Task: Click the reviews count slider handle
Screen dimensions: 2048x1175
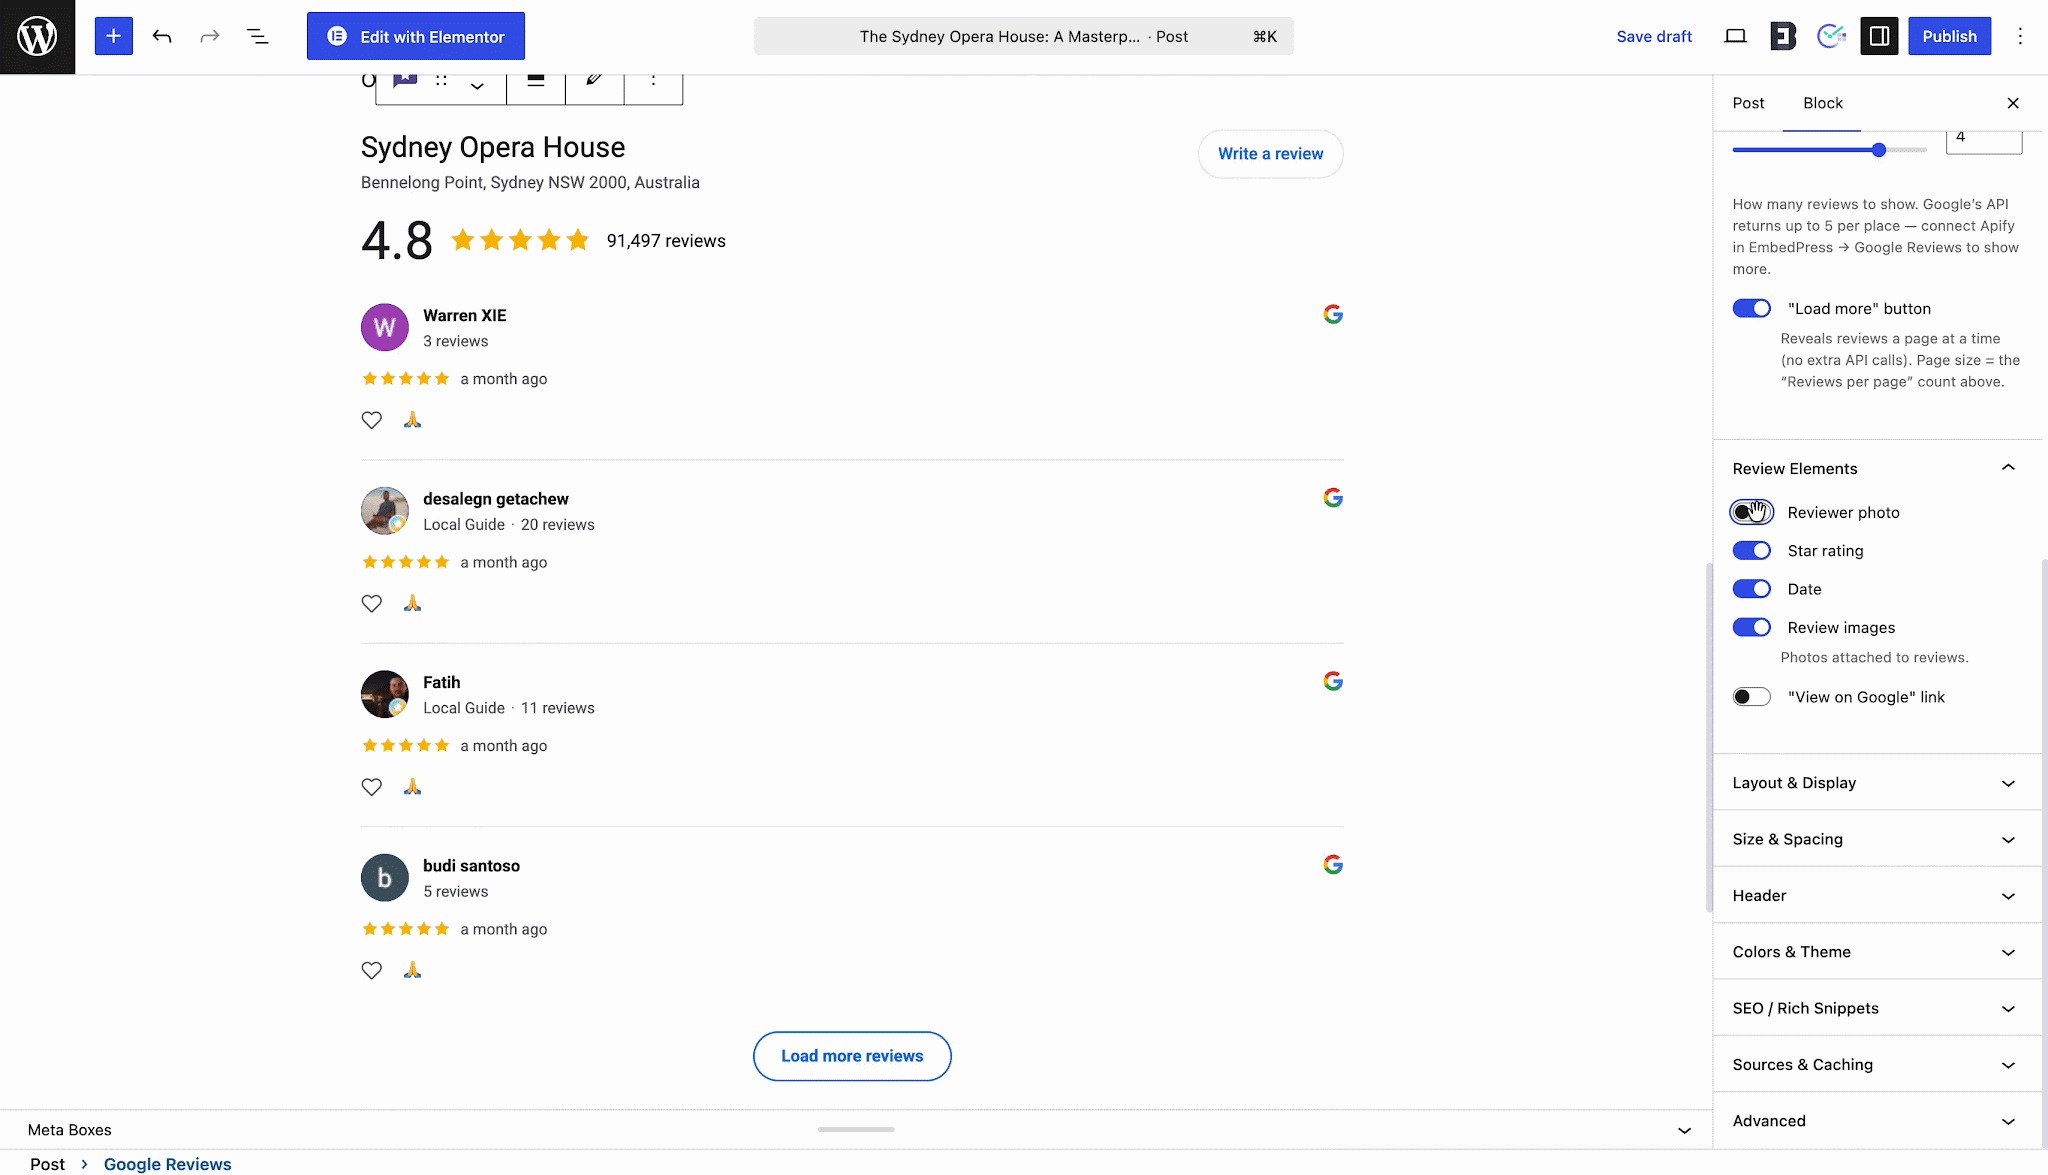Action: click(x=1878, y=150)
